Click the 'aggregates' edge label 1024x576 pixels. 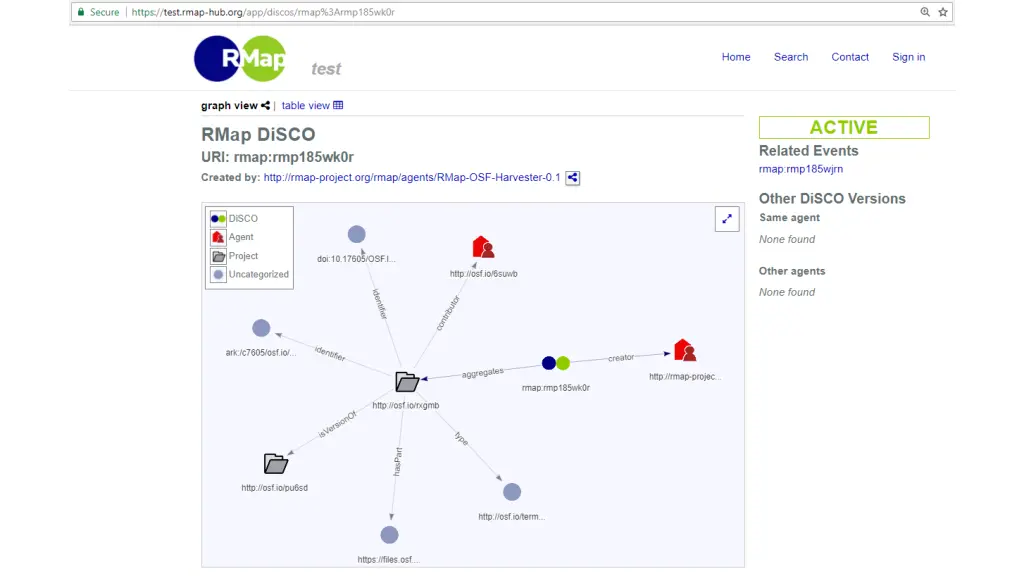[x=483, y=373]
